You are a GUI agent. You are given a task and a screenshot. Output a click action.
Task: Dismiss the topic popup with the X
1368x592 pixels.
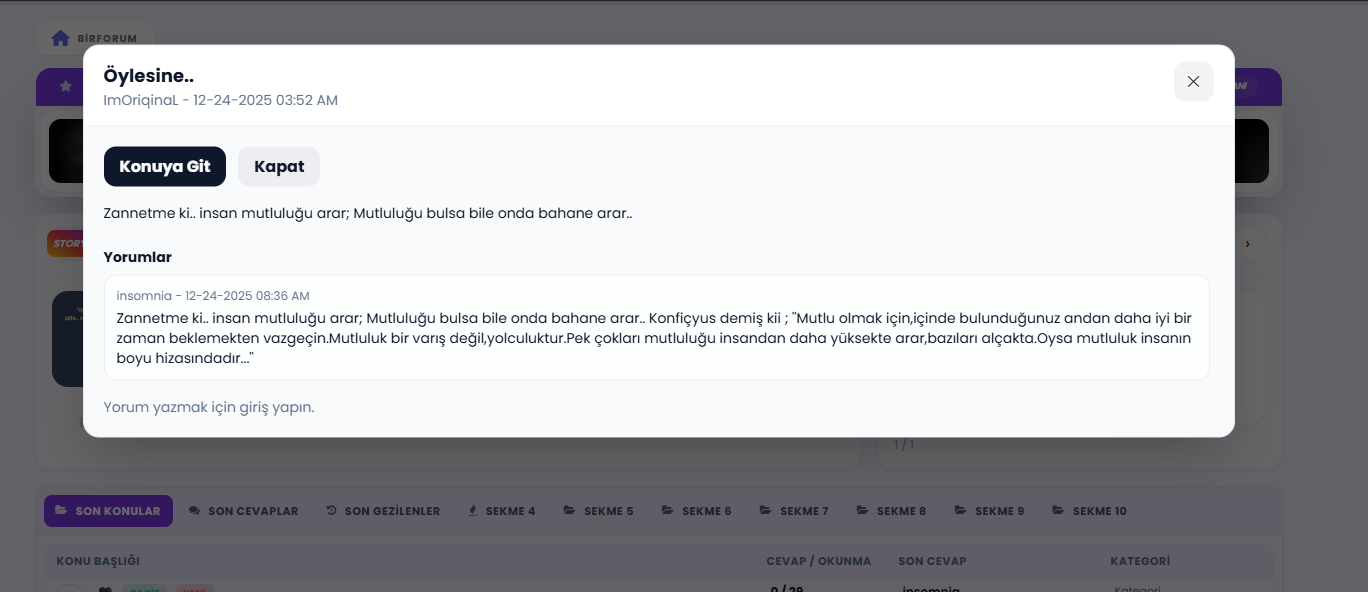pyautogui.click(x=1193, y=81)
